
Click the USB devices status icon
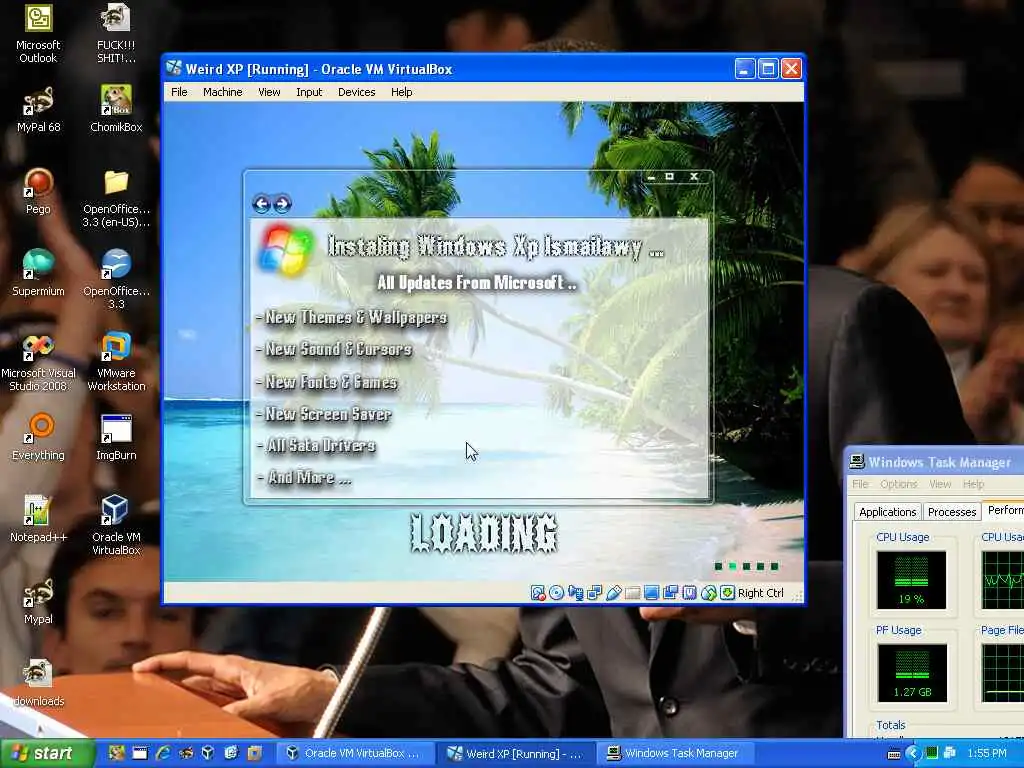[x=614, y=593]
